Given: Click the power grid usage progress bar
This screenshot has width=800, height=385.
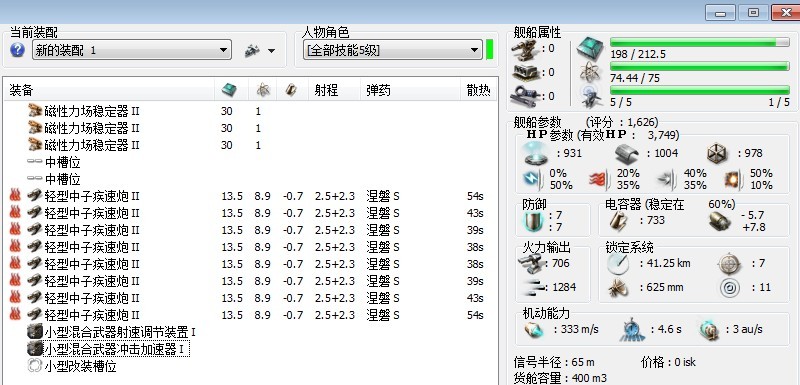Looking at the screenshot, I should coord(699,66).
